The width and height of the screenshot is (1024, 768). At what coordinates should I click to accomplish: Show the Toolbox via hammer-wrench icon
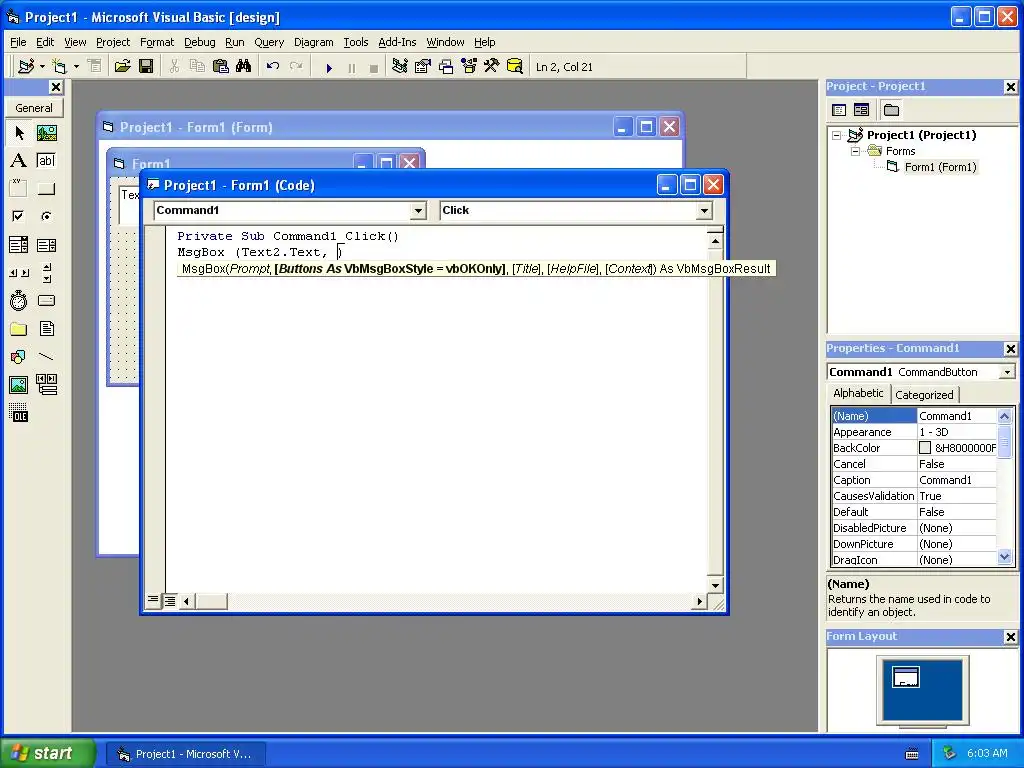492,67
